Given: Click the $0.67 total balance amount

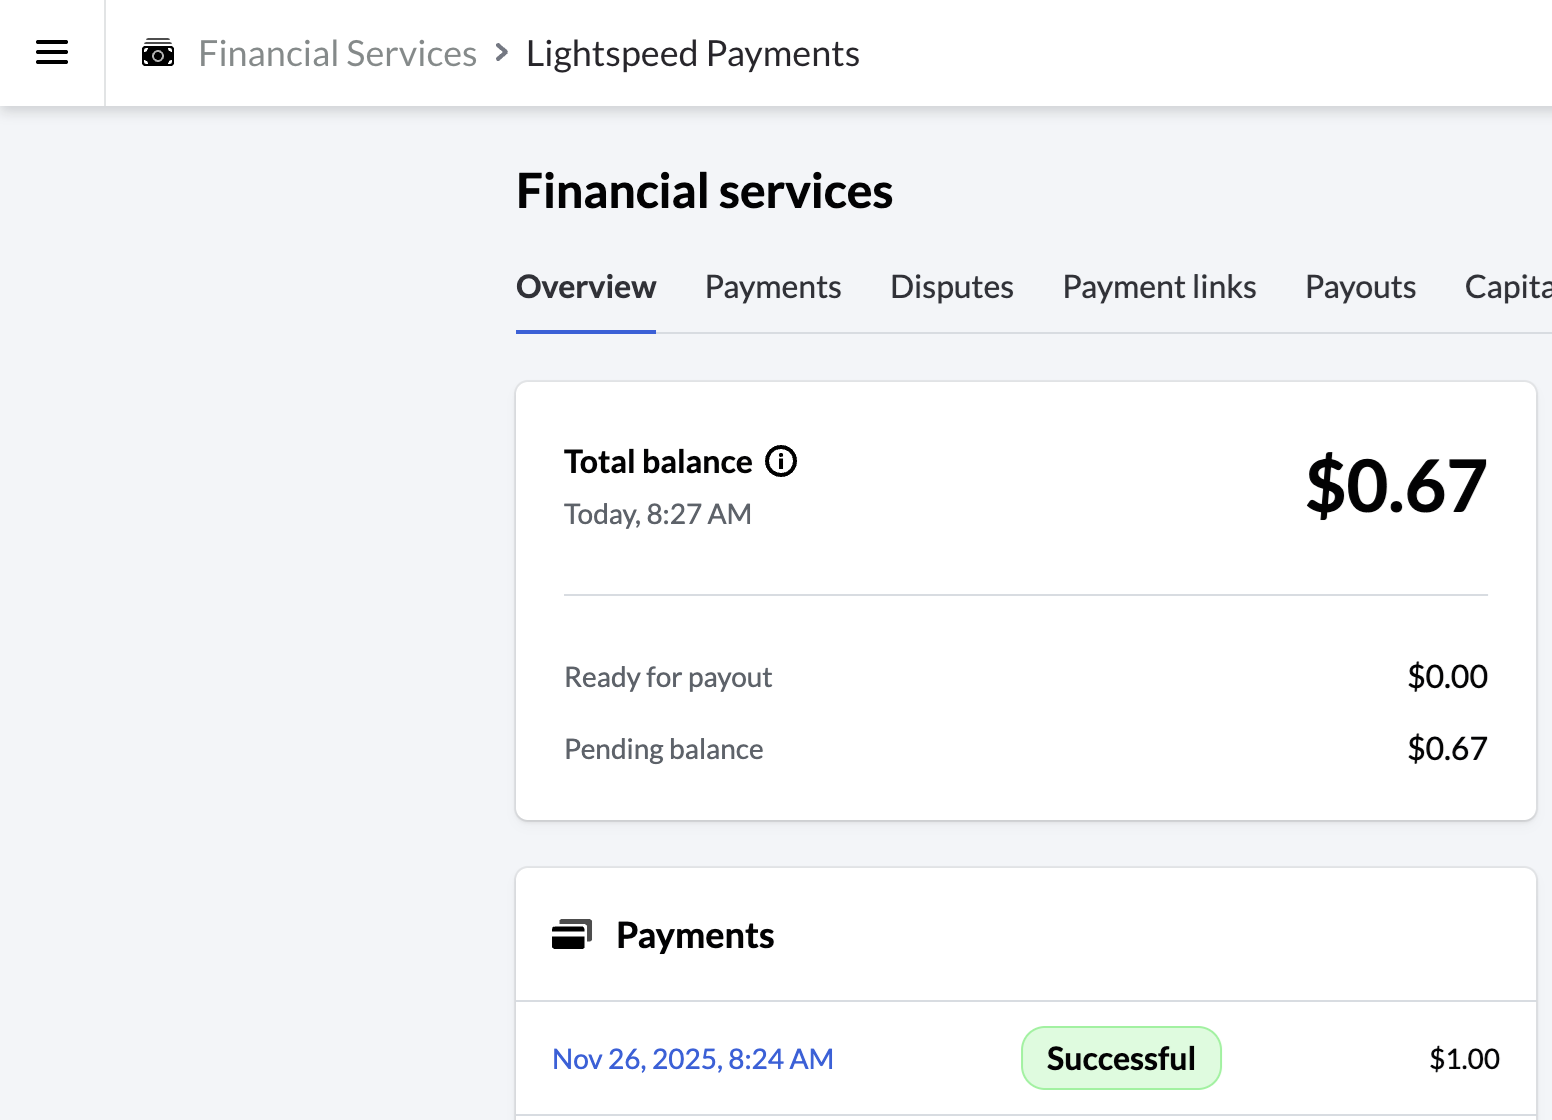Looking at the screenshot, I should point(1396,486).
